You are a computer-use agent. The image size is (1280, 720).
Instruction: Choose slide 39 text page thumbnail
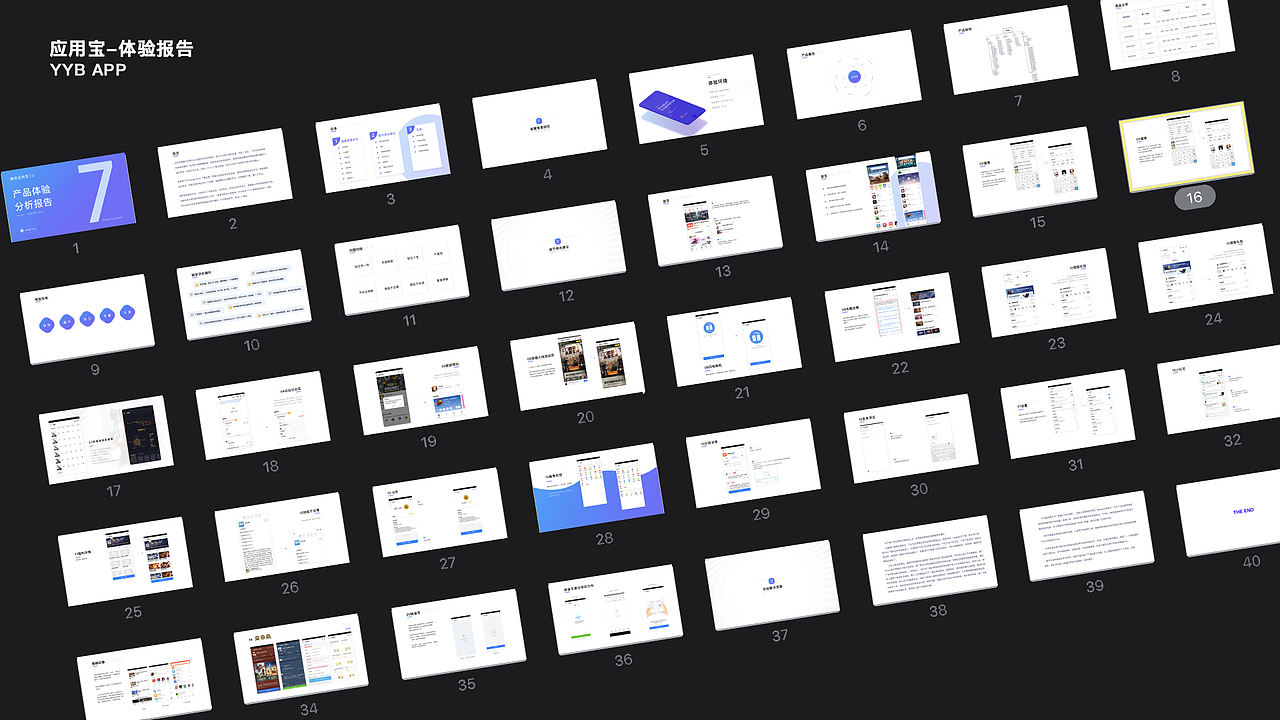pos(1088,537)
